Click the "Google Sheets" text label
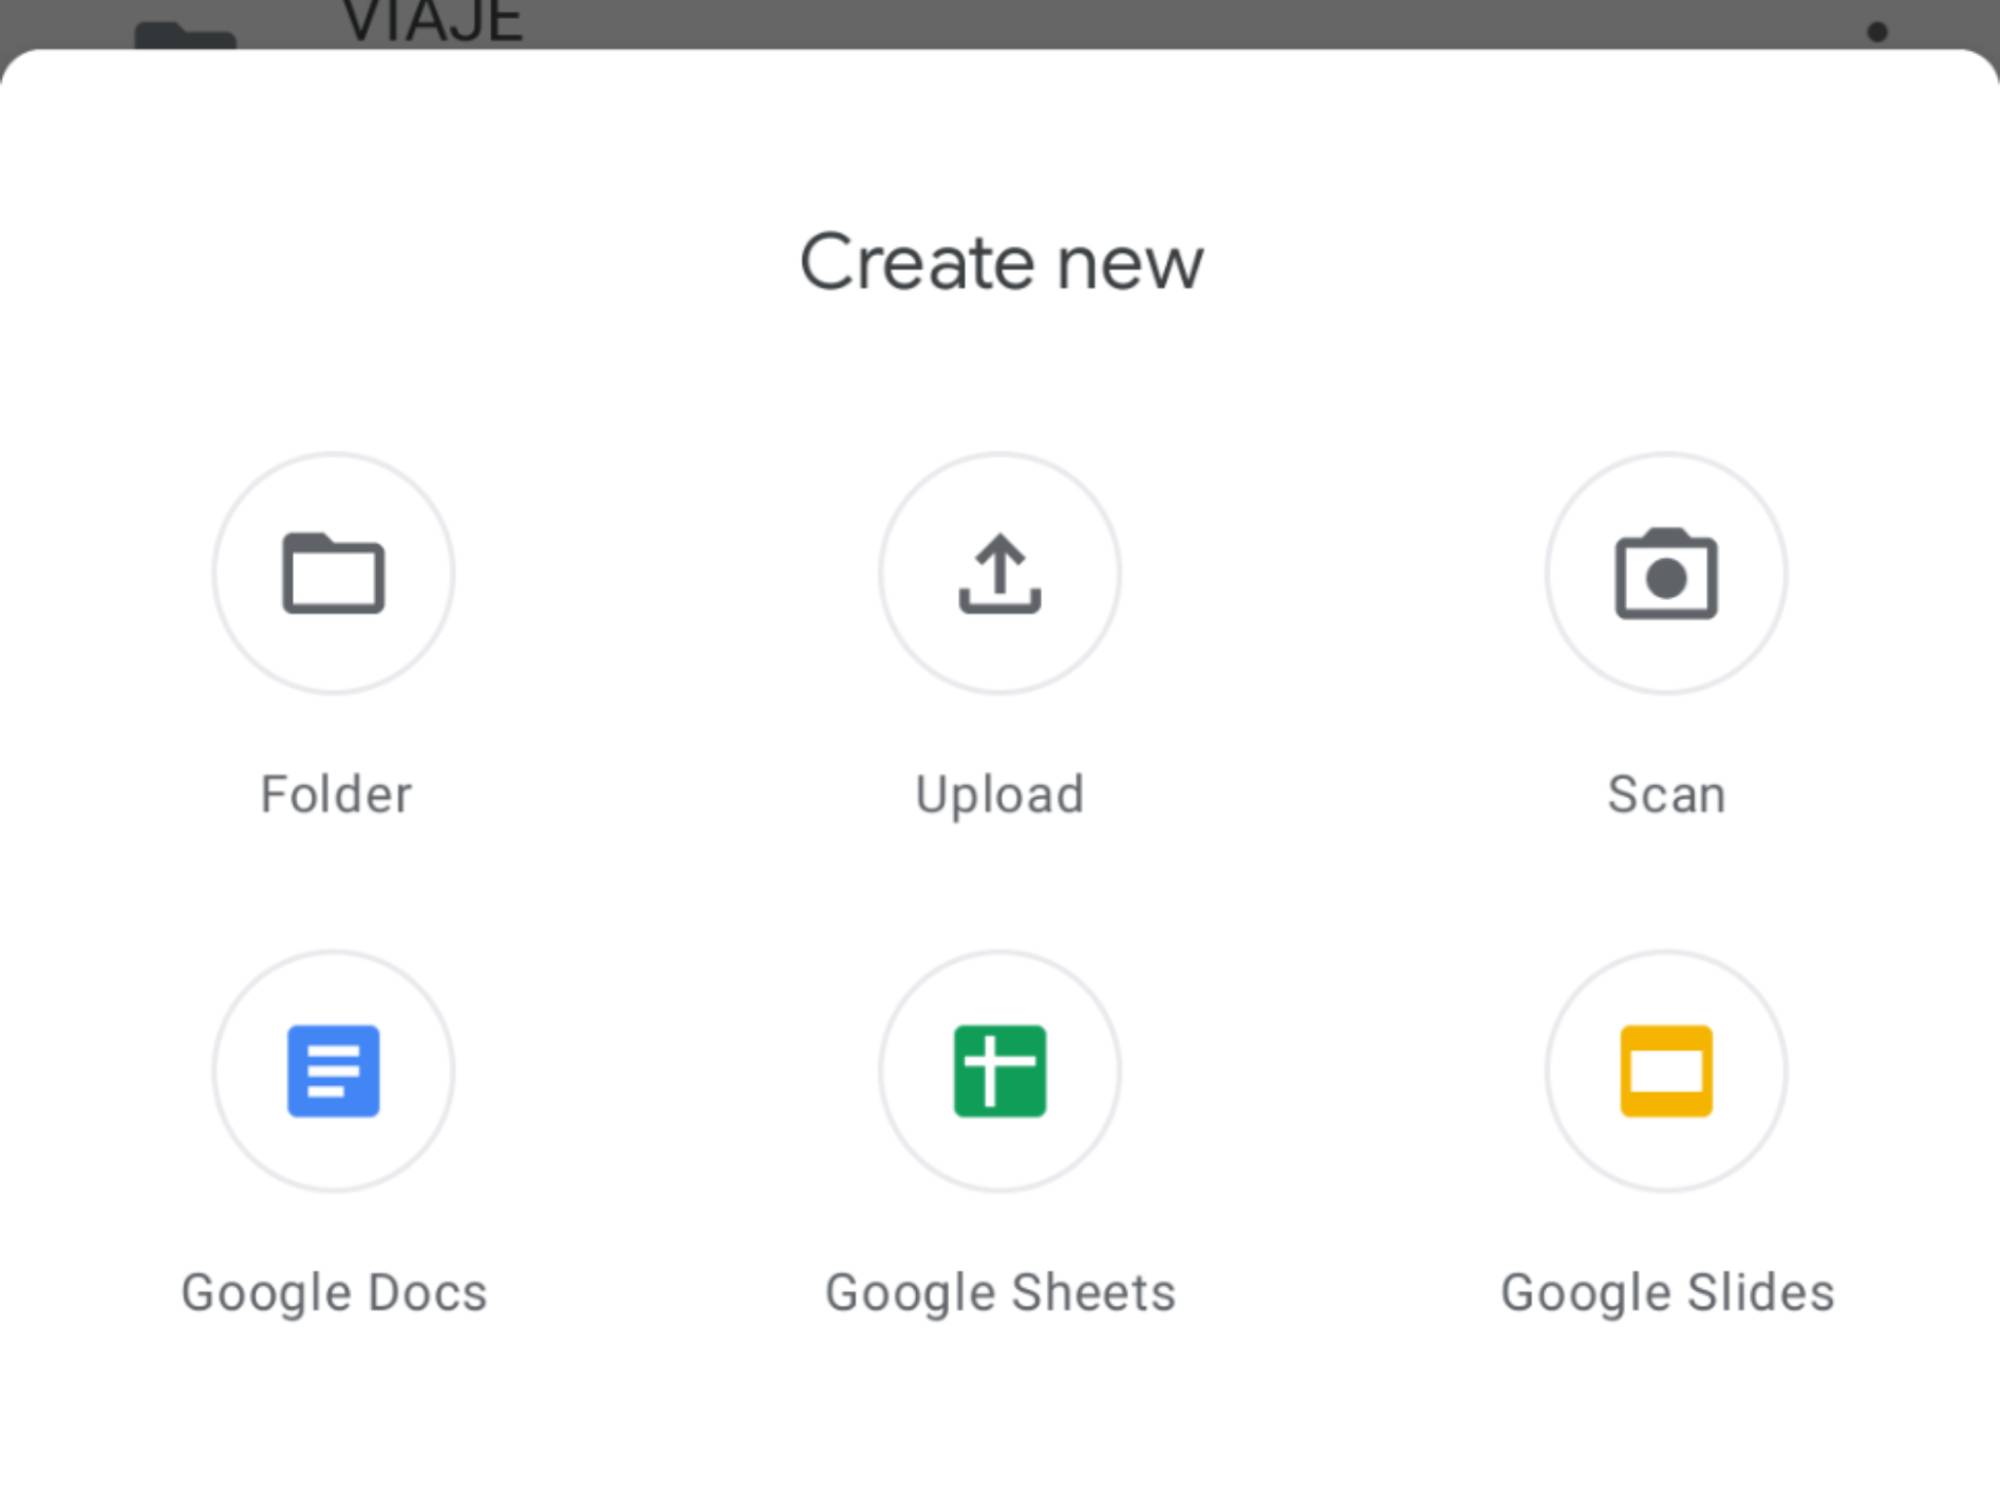Screen dimensions: 2000x1500 click(x=999, y=1293)
